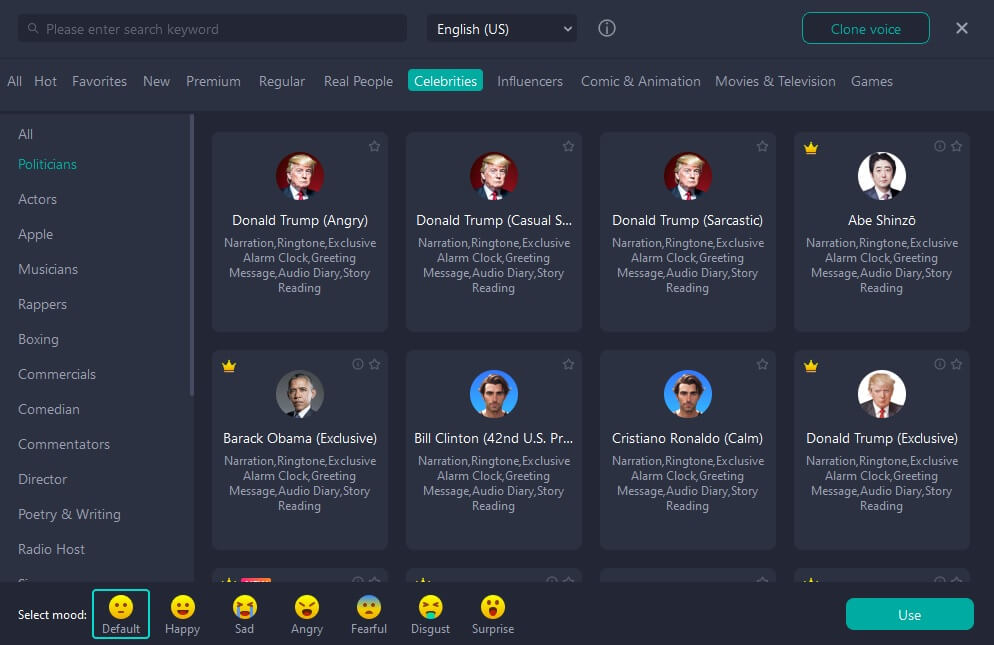Favorite the Donald Trump (Angry) voice star
The image size is (994, 645).
(x=374, y=146)
